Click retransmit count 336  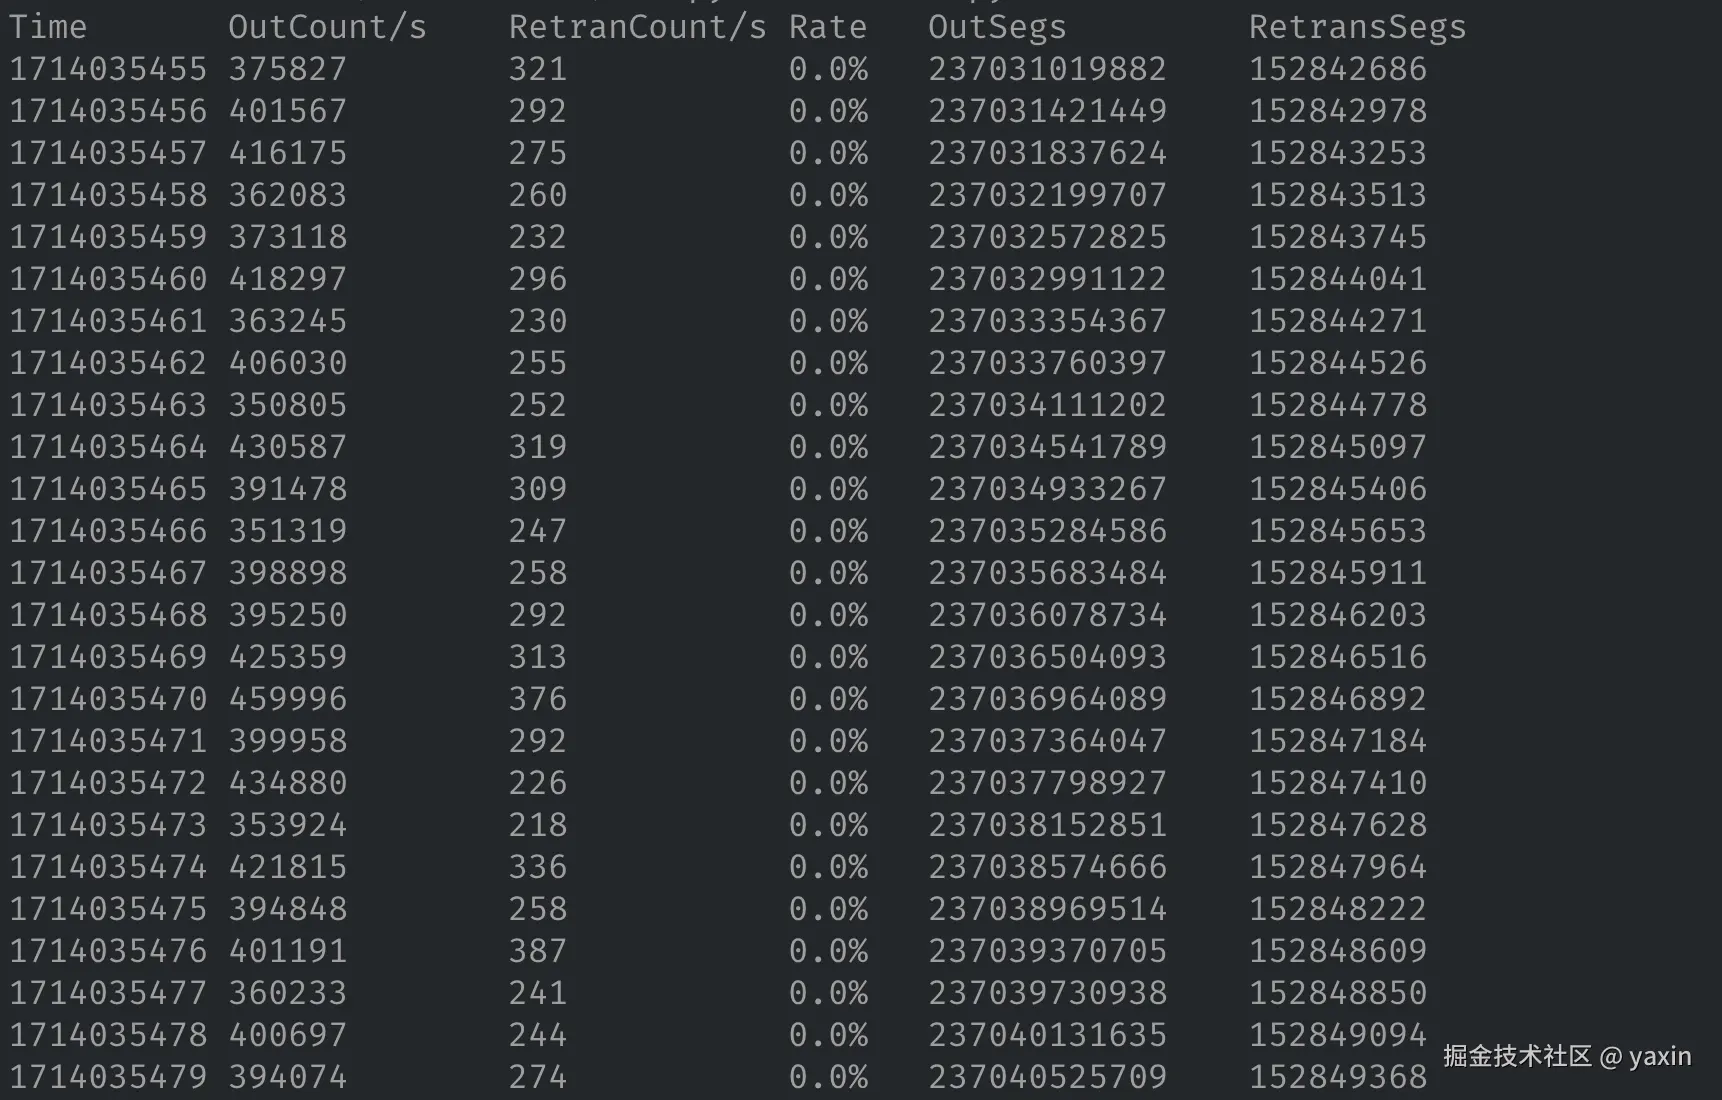click(538, 867)
